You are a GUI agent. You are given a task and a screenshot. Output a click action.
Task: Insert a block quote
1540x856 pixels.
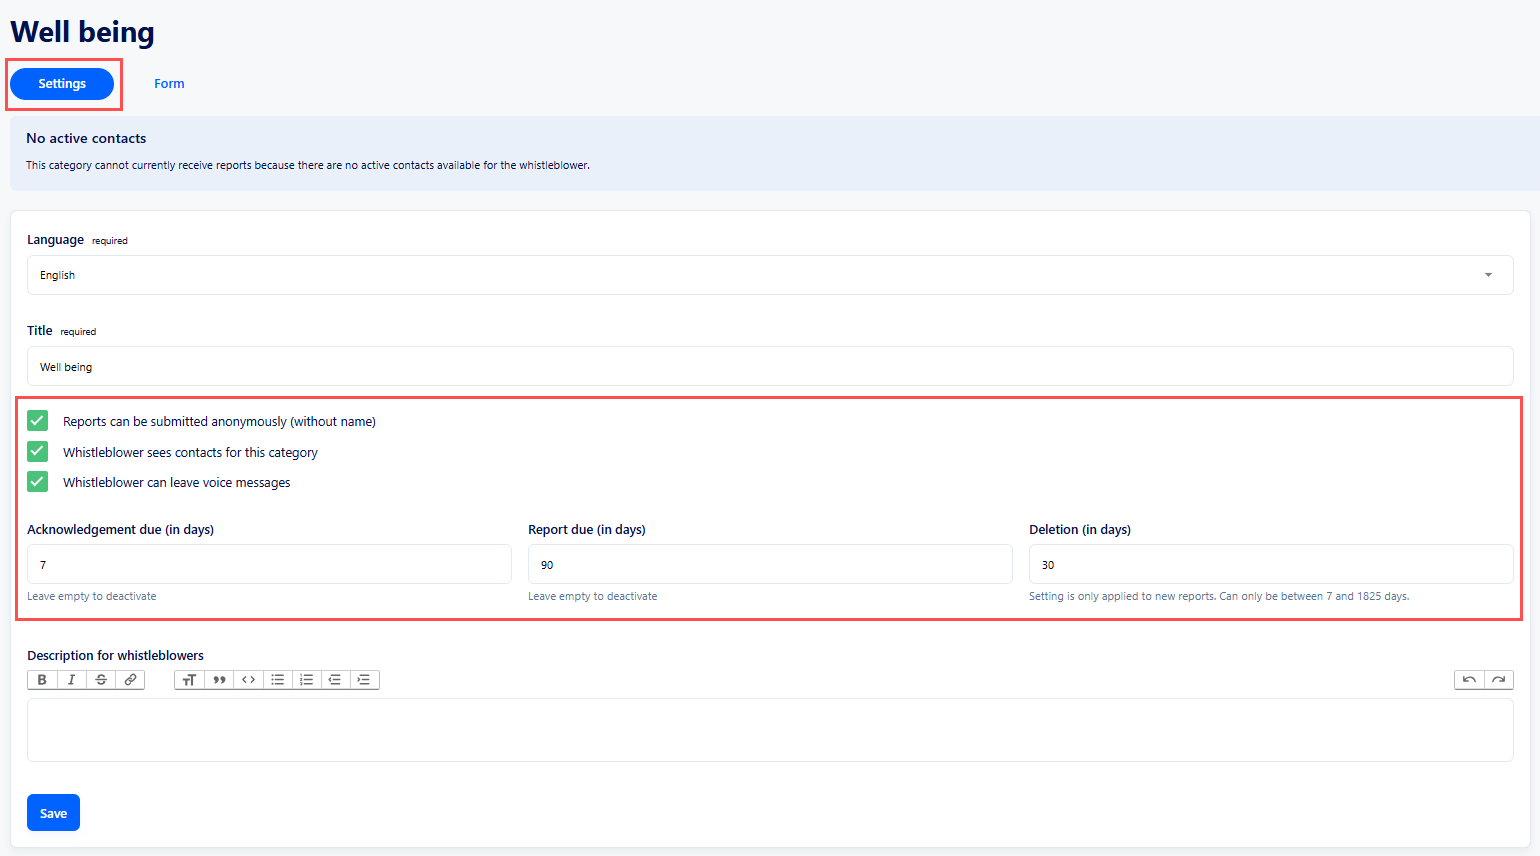[219, 680]
